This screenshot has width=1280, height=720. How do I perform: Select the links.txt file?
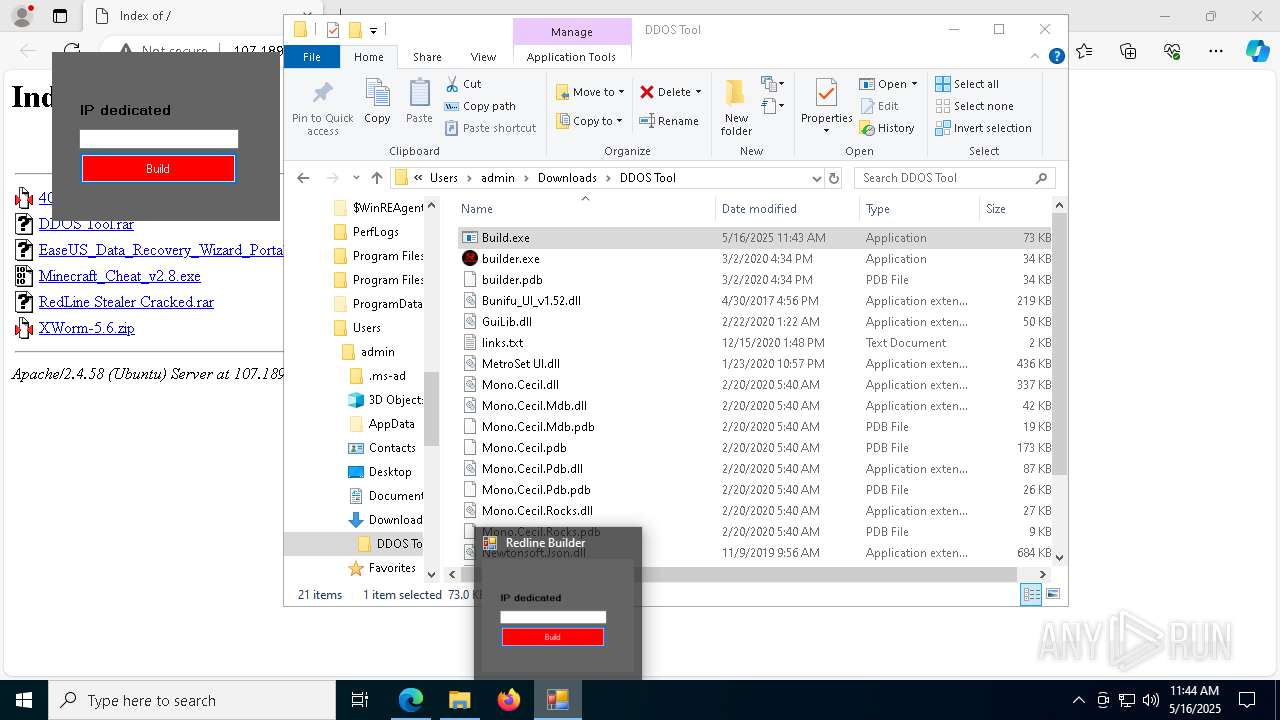pos(502,343)
